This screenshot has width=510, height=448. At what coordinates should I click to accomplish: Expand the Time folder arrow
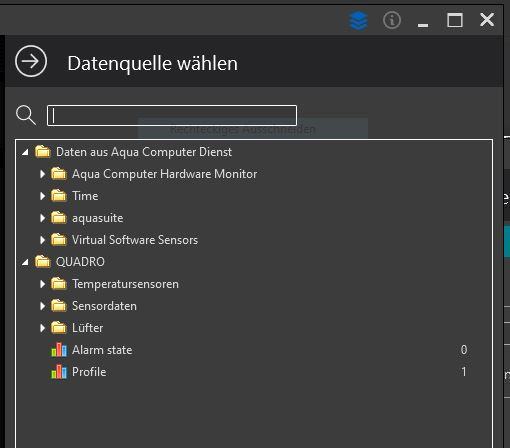[x=42, y=196]
